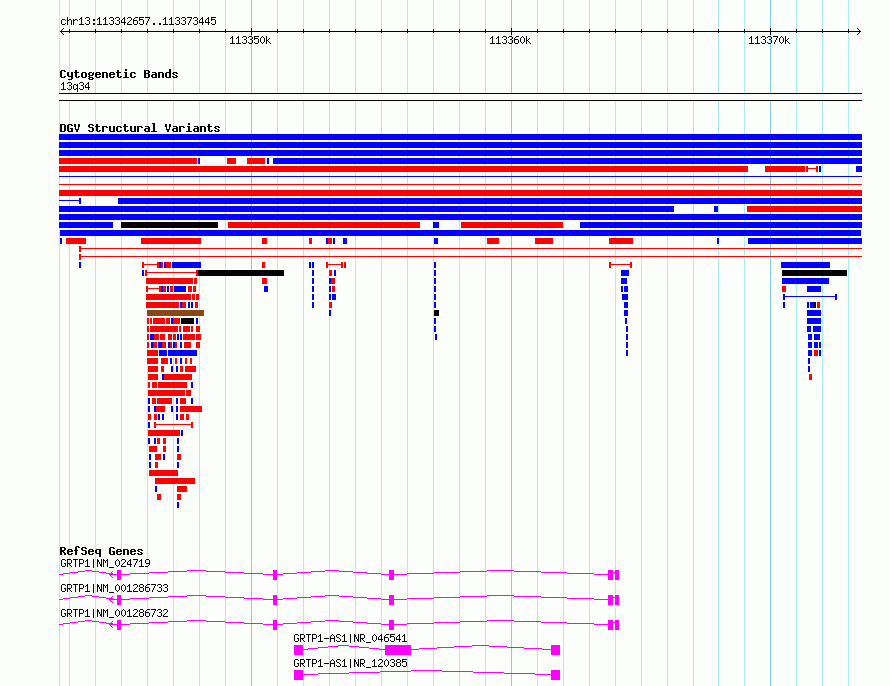Viewport: 890px width, 686px height.
Task: Click the 13q34 band label
Action: pos(75,86)
